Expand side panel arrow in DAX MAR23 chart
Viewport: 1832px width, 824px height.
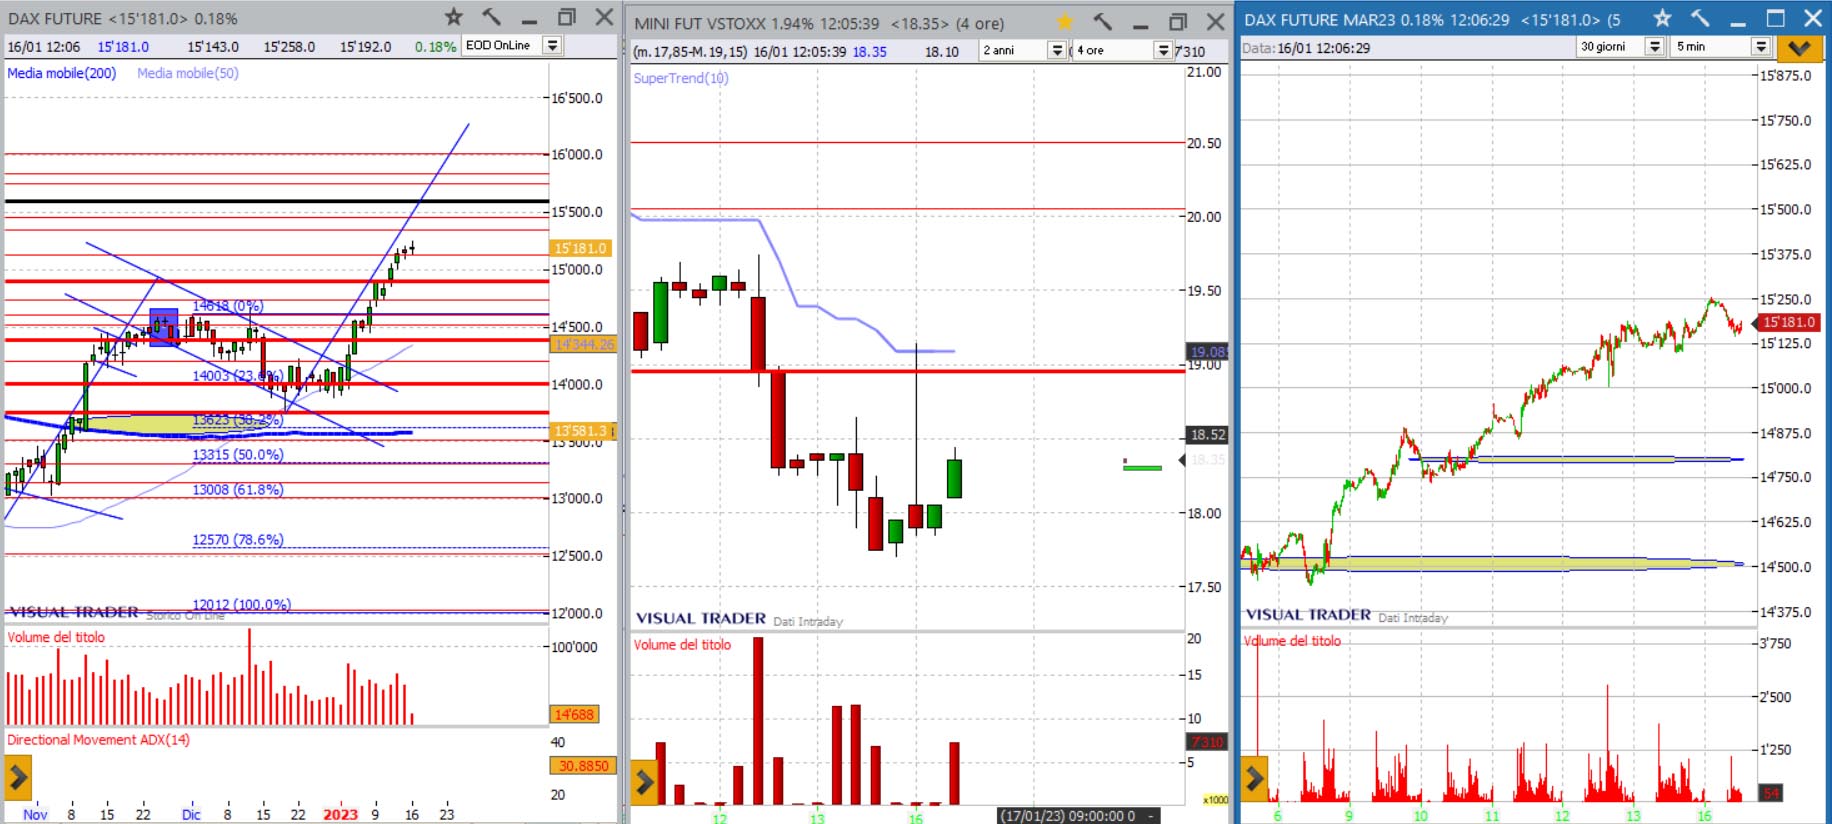(x=1255, y=778)
